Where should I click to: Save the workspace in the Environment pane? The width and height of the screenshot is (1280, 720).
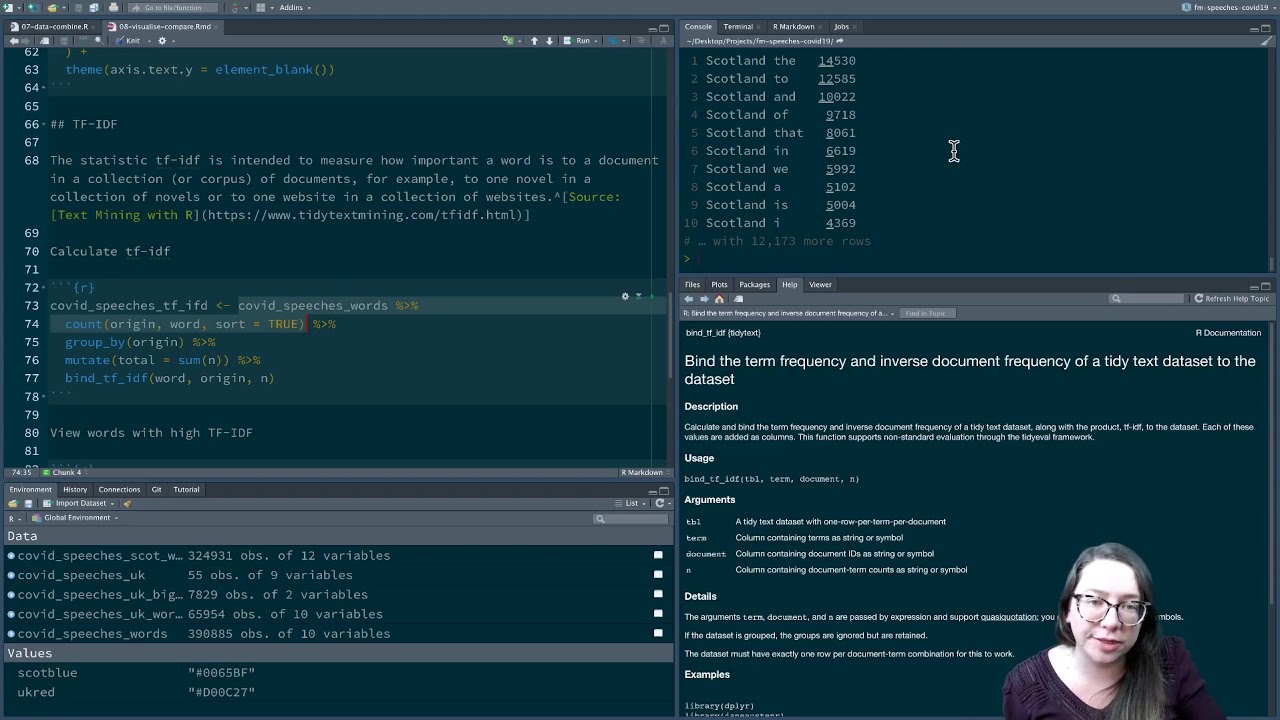[x=28, y=504]
